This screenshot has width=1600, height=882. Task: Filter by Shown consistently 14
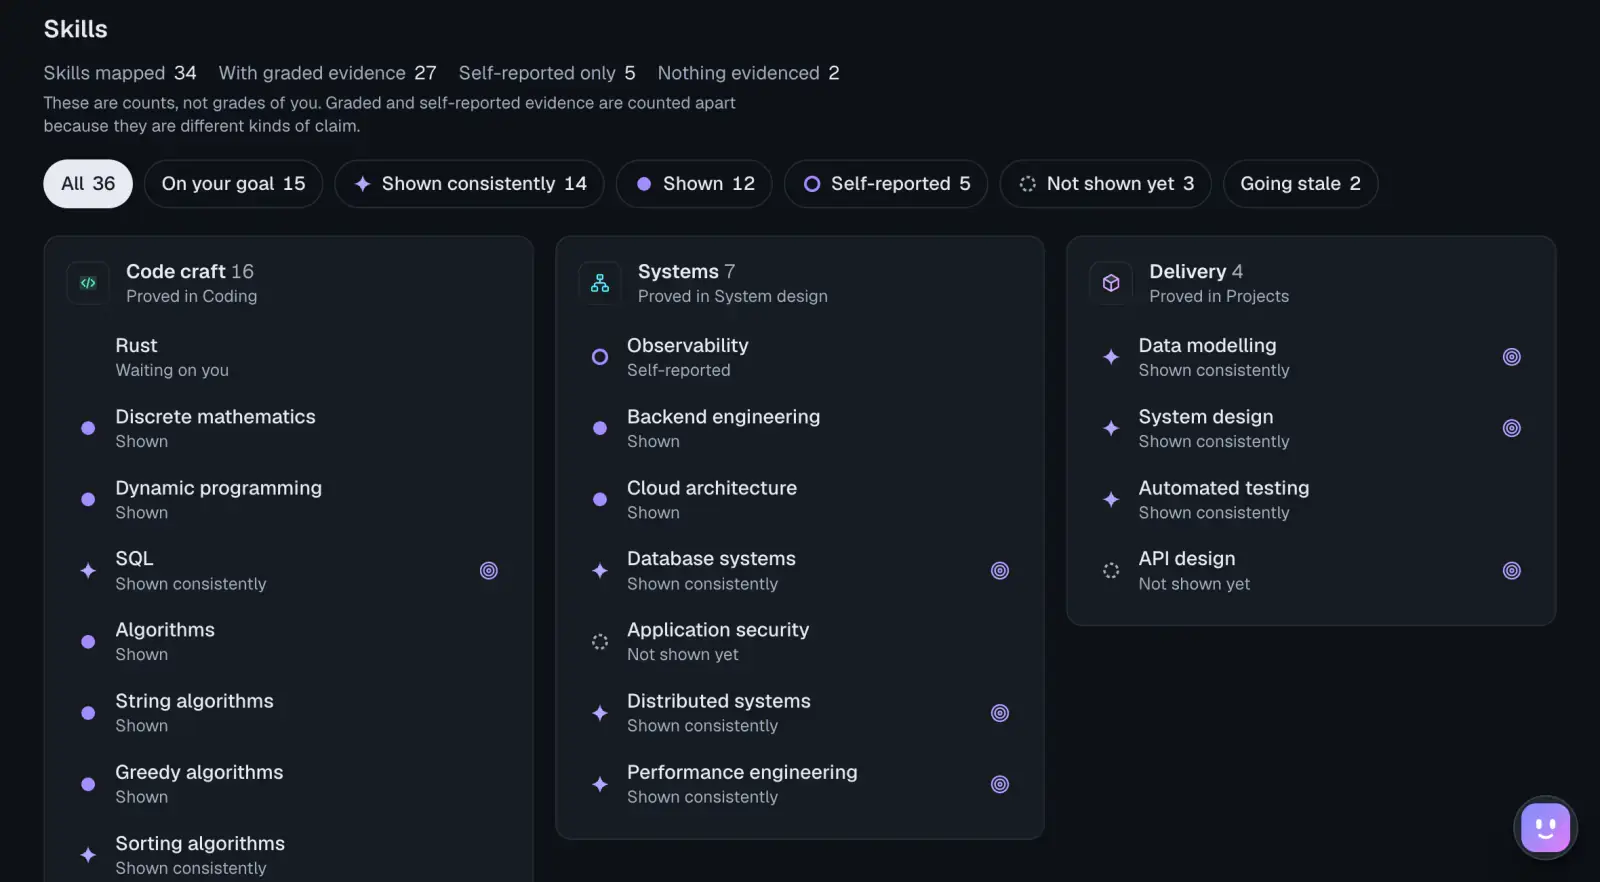pos(469,184)
